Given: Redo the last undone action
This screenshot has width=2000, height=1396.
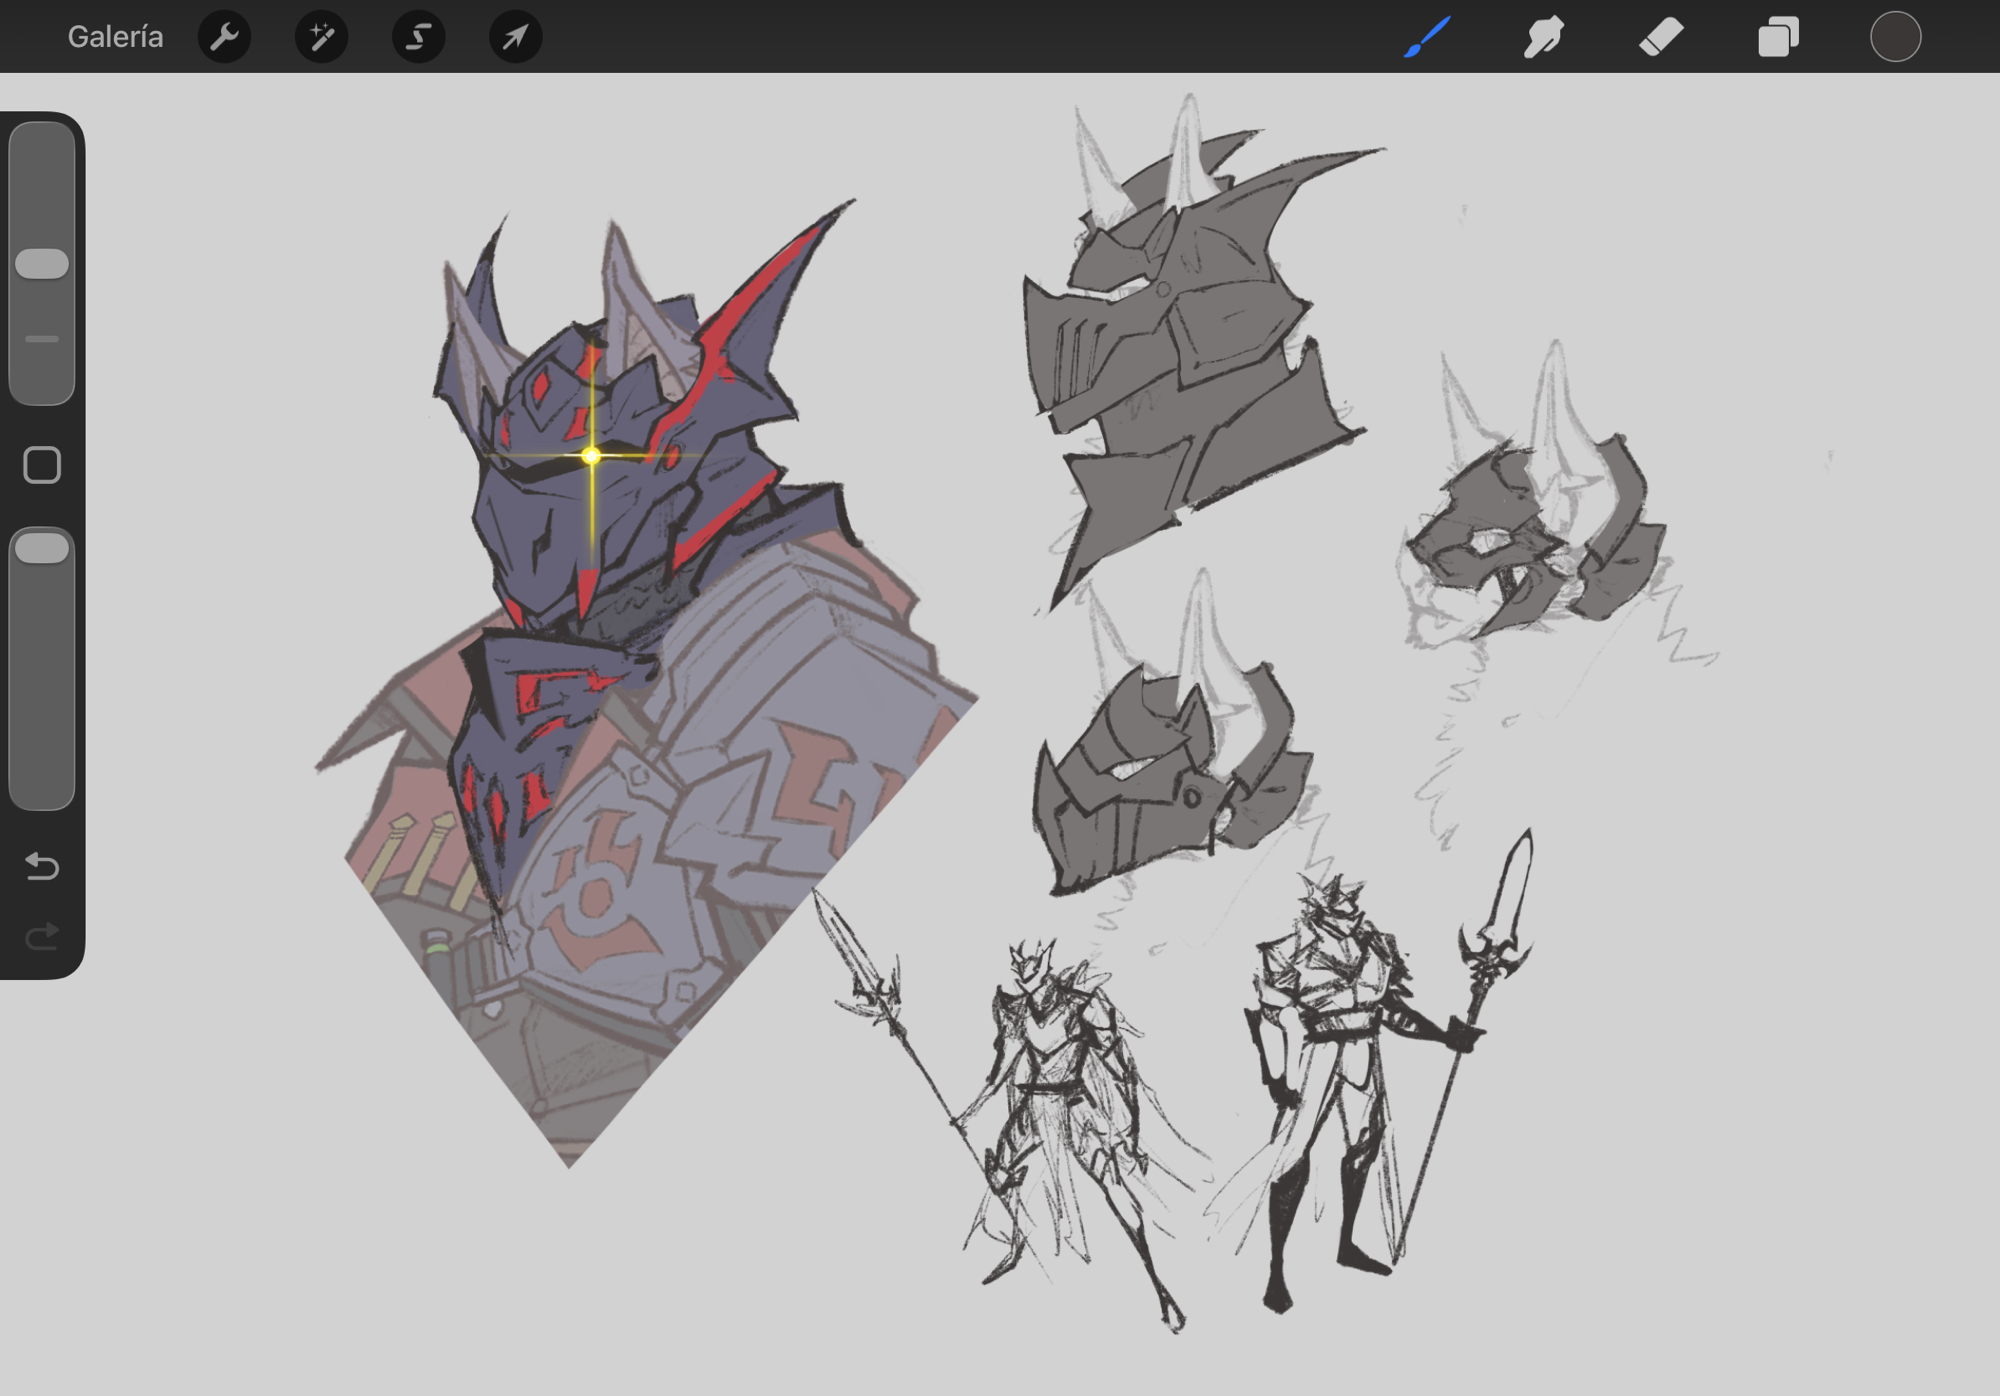Looking at the screenshot, I should (x=42, y=937).
